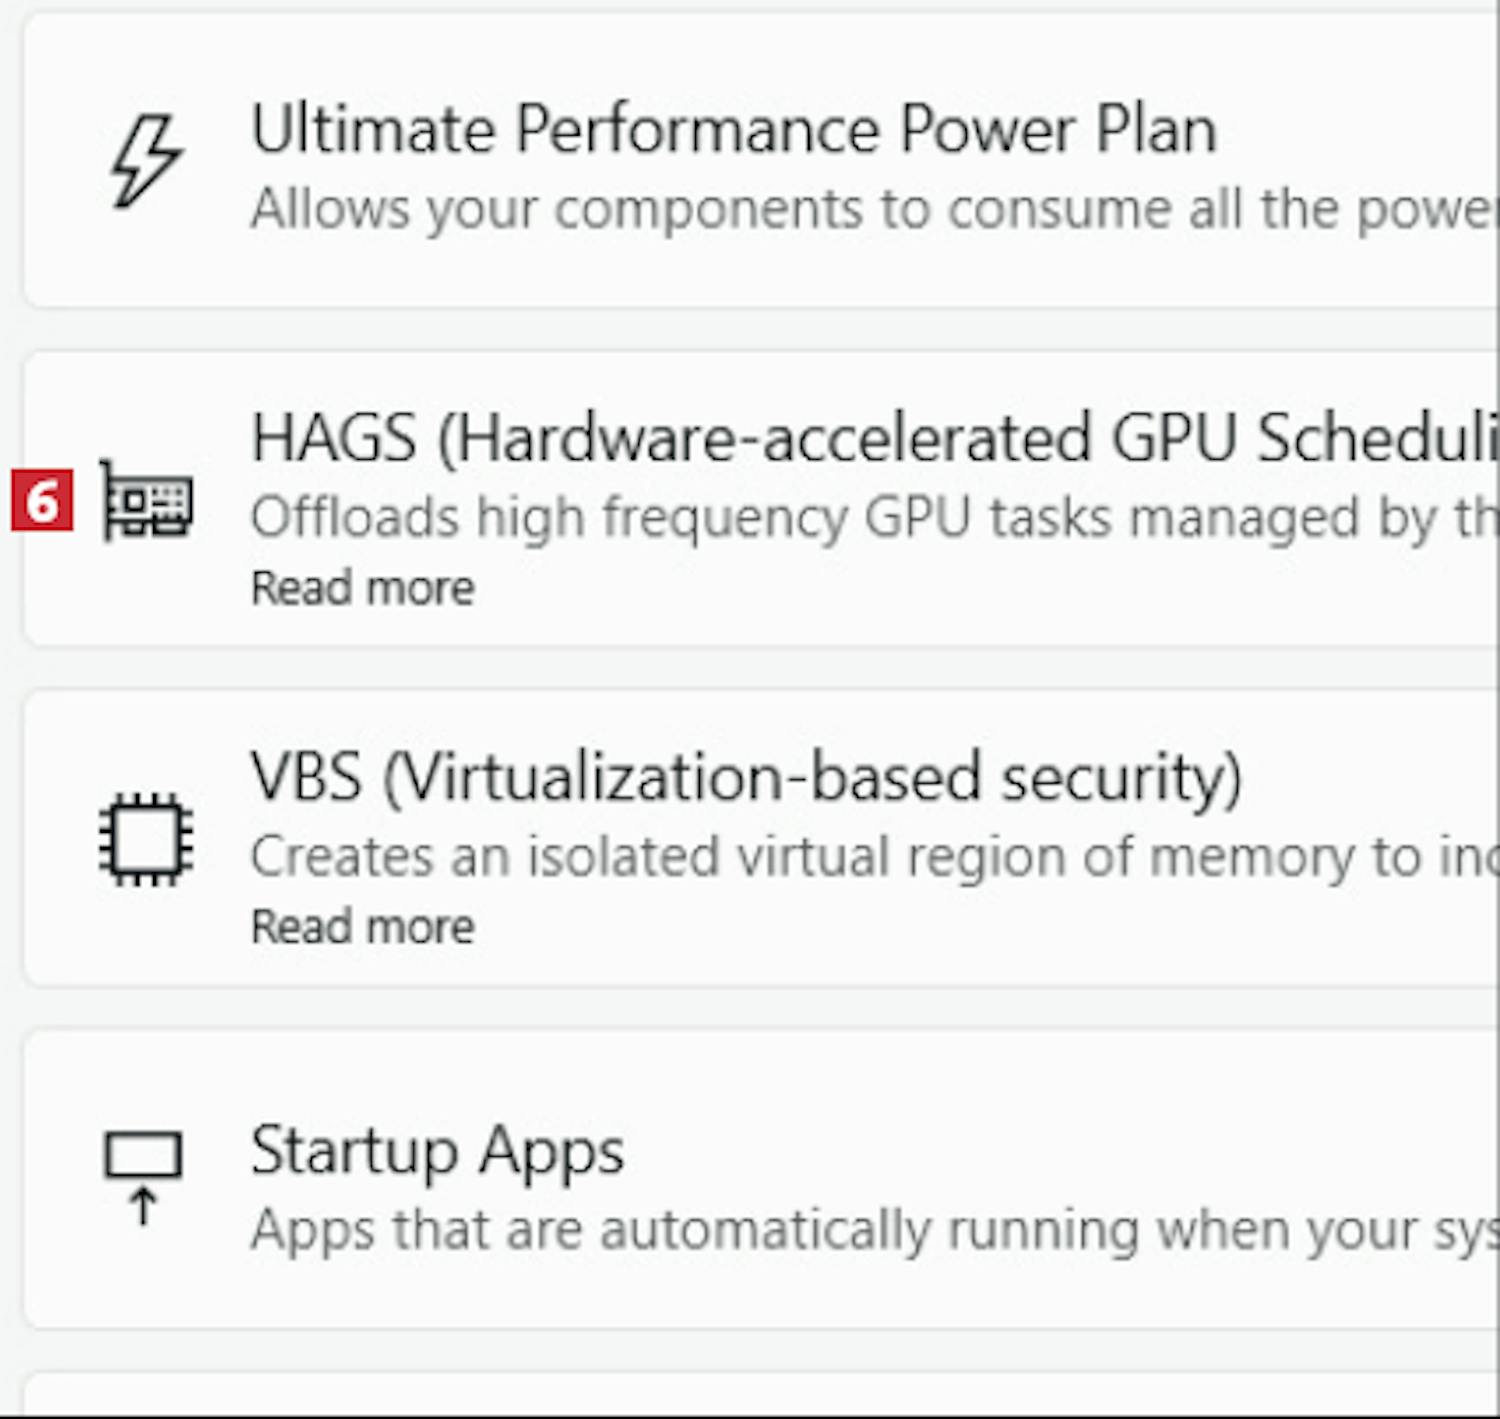Click the red number 6 badge

click(42, 500)
